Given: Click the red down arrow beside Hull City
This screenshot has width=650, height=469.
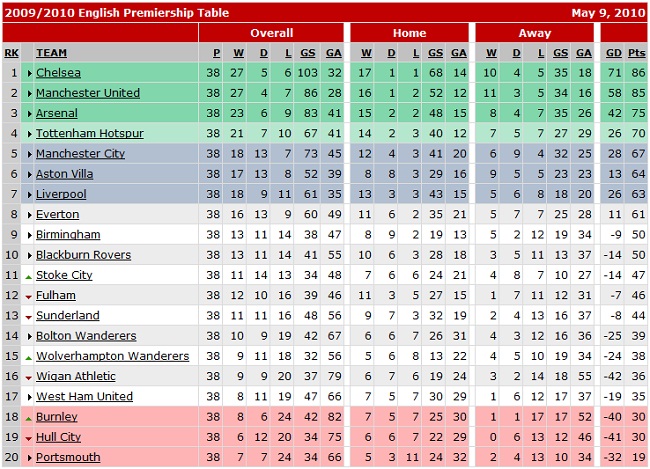Looking at the screenshot, I should (x=29, y=438).
